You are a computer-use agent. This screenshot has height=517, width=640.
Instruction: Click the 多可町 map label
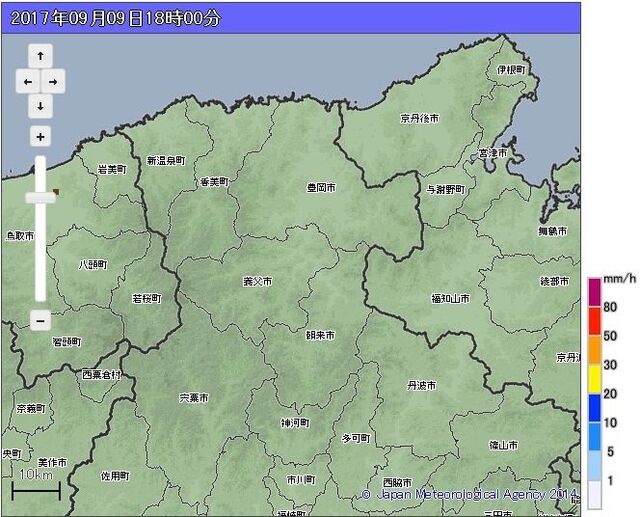point(356,438)
